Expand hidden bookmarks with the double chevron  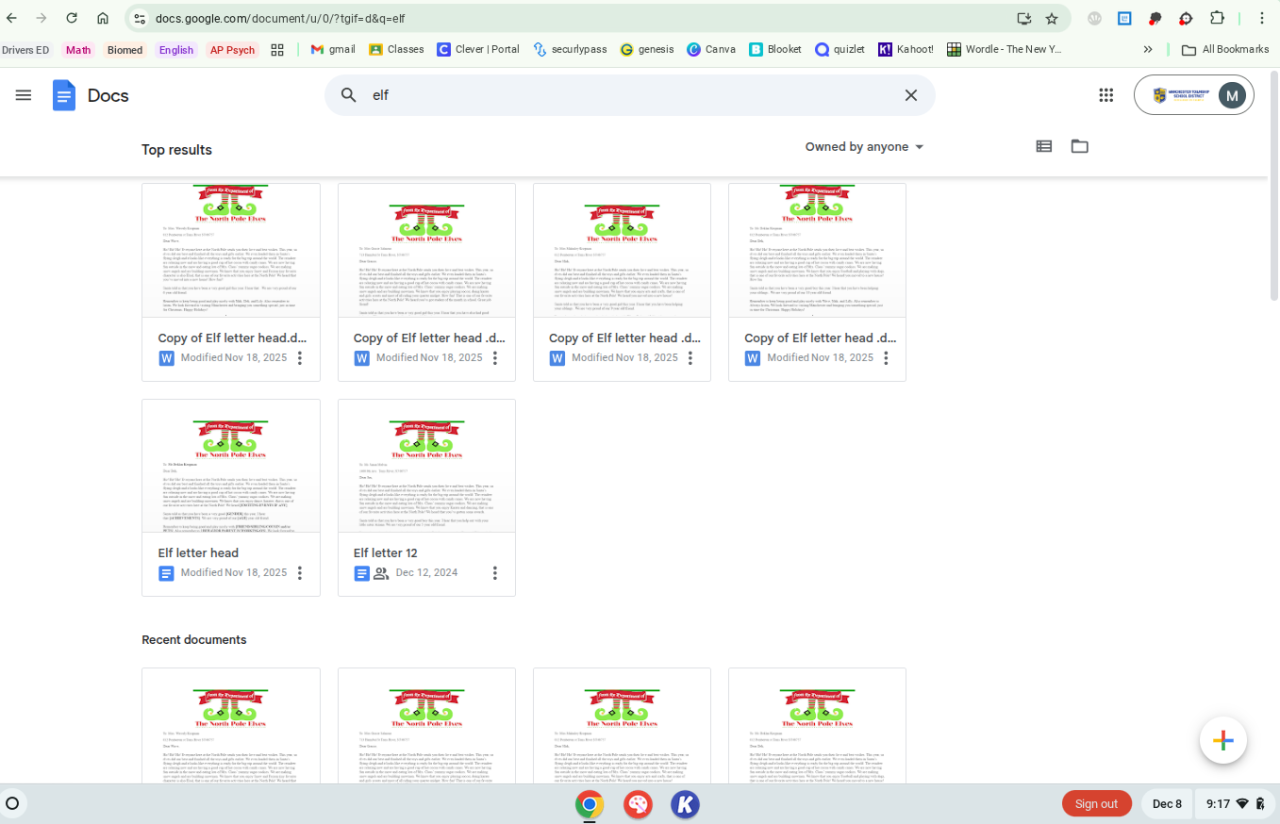coord(1147,50)
